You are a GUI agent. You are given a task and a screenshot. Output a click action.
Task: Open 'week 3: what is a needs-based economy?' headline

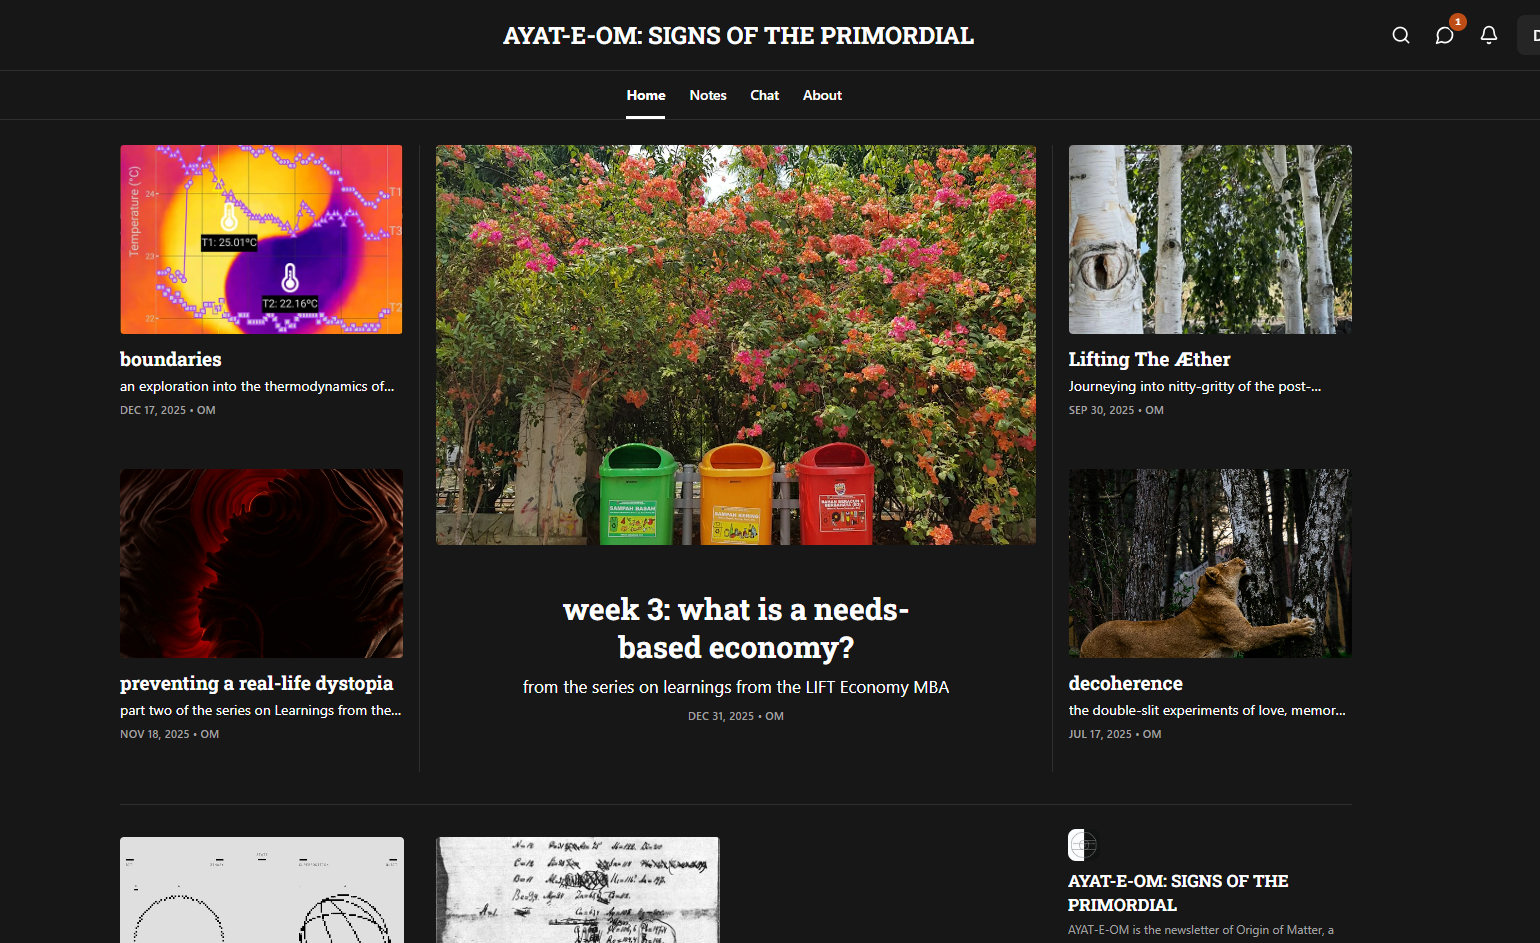(736, 628)
